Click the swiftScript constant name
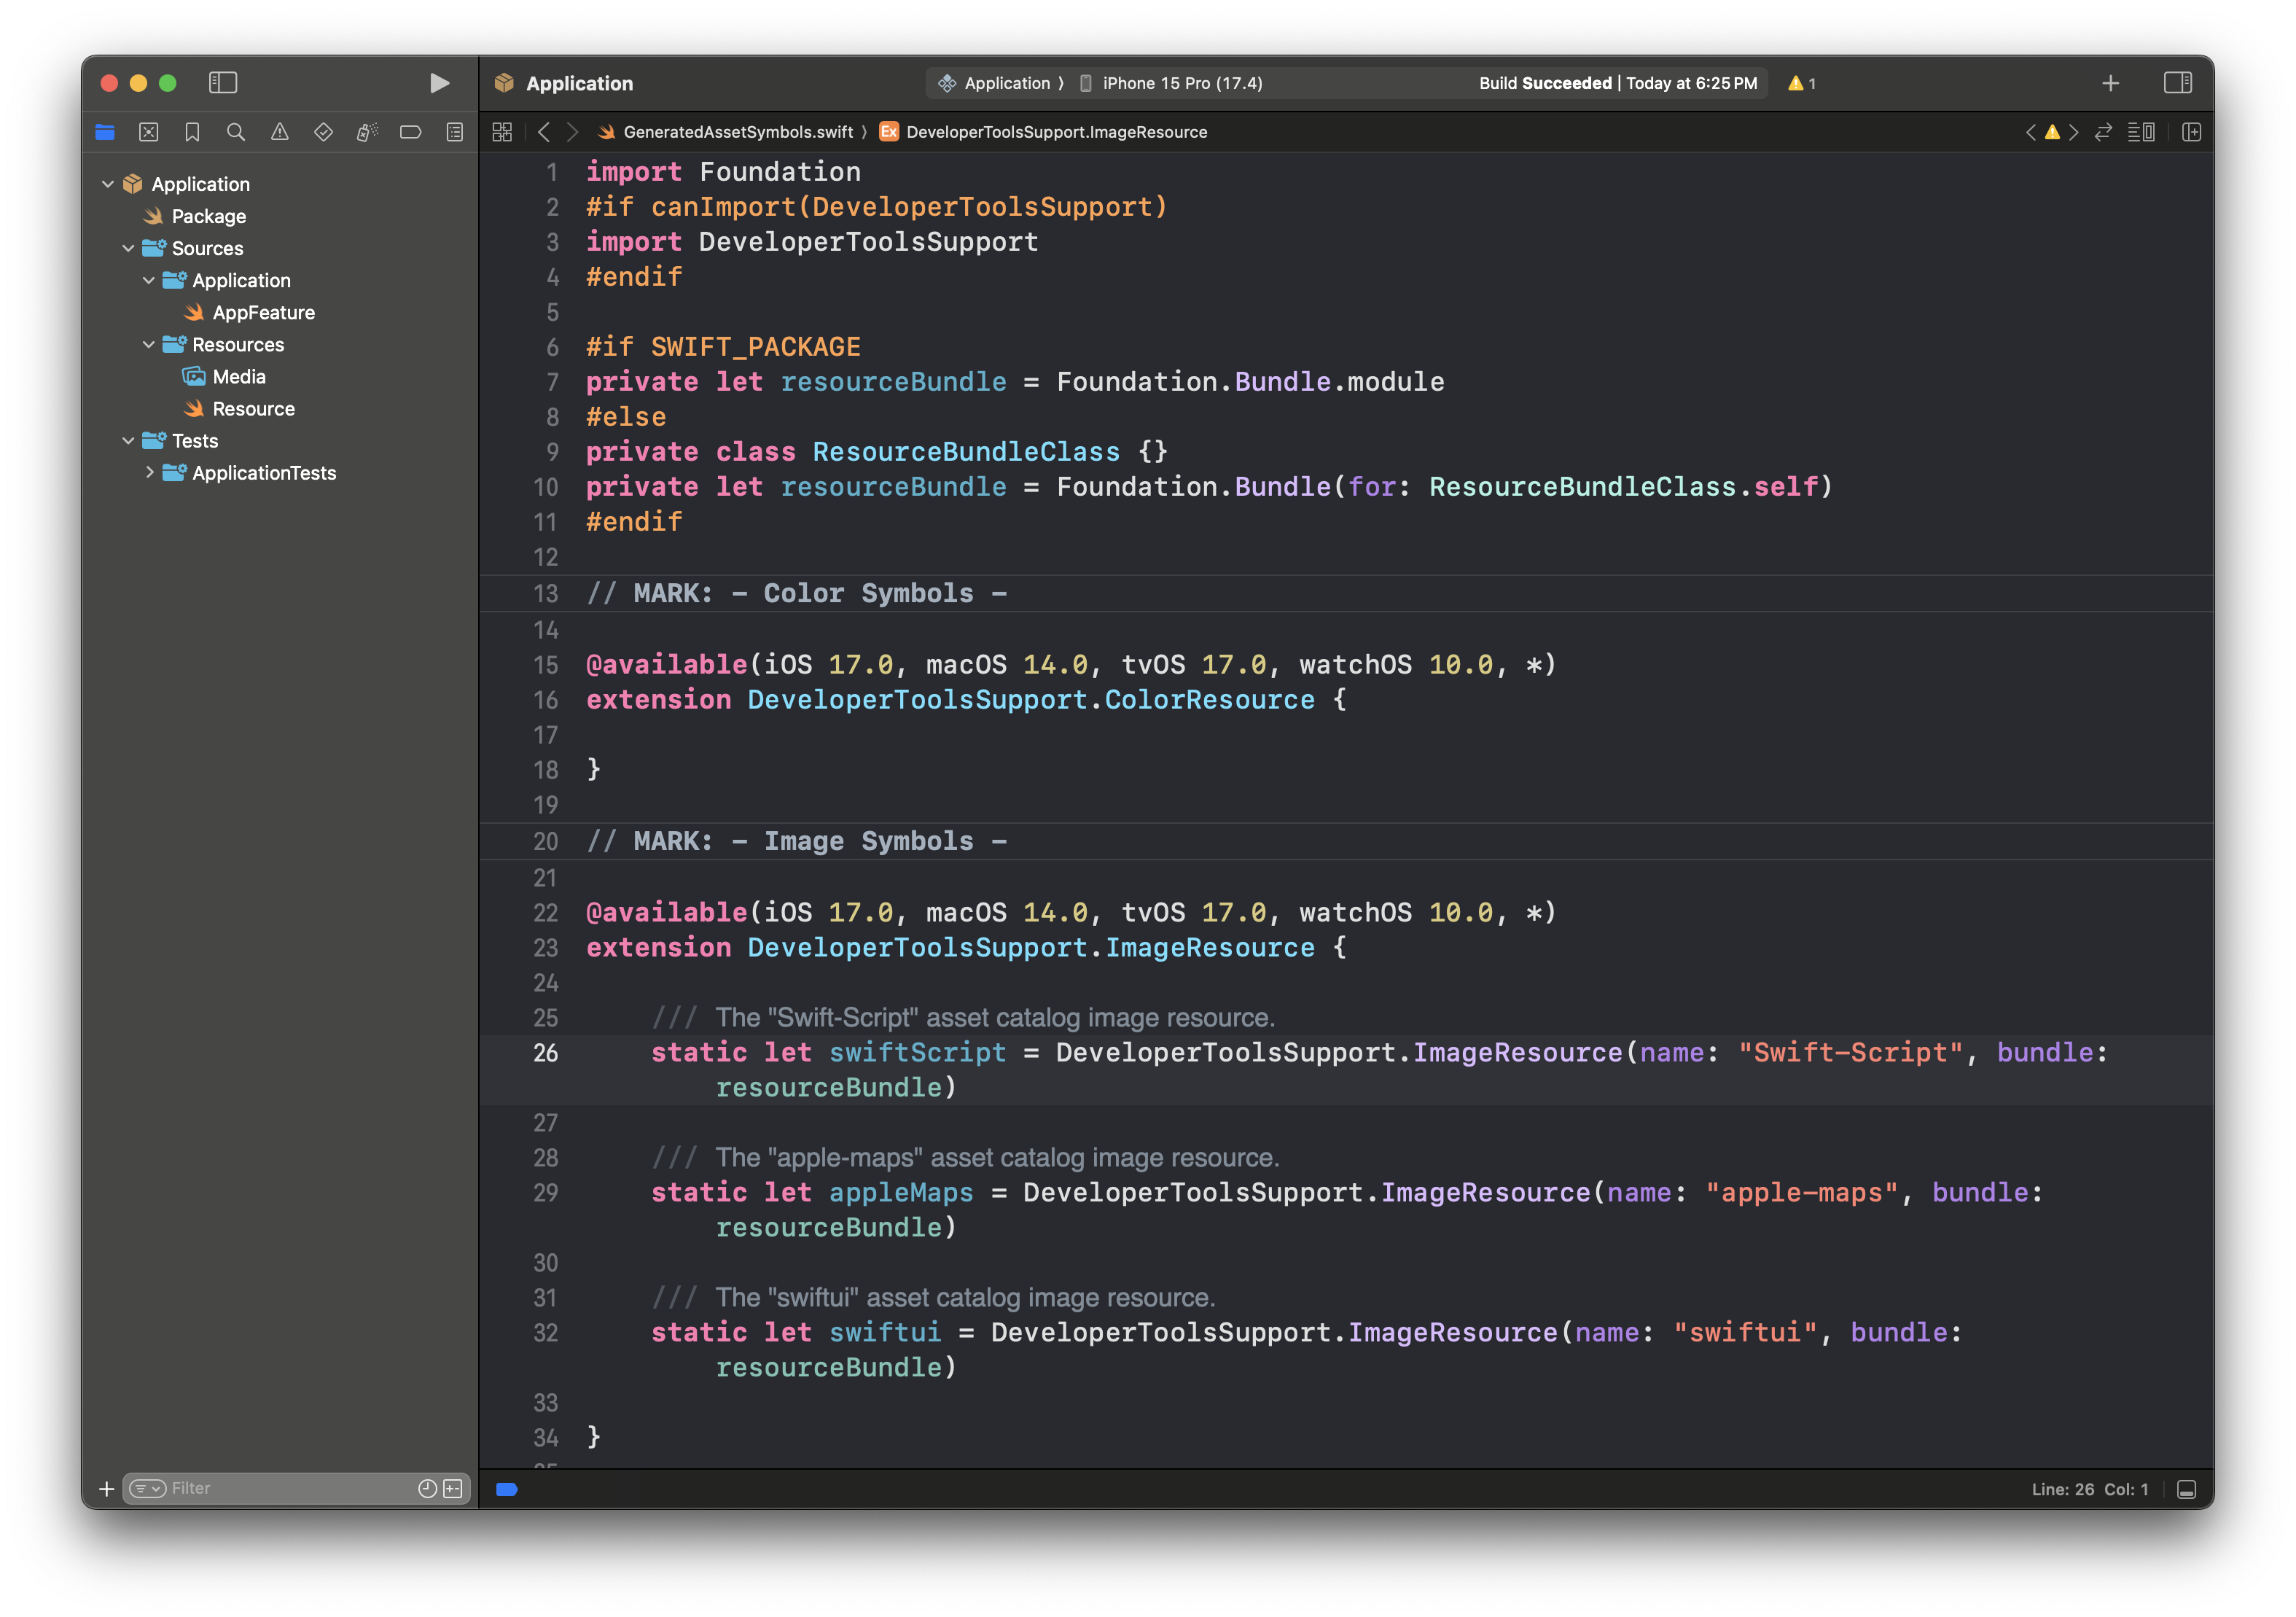The width and height of the screenshot is (2296, 1617). click(917, 1052)
